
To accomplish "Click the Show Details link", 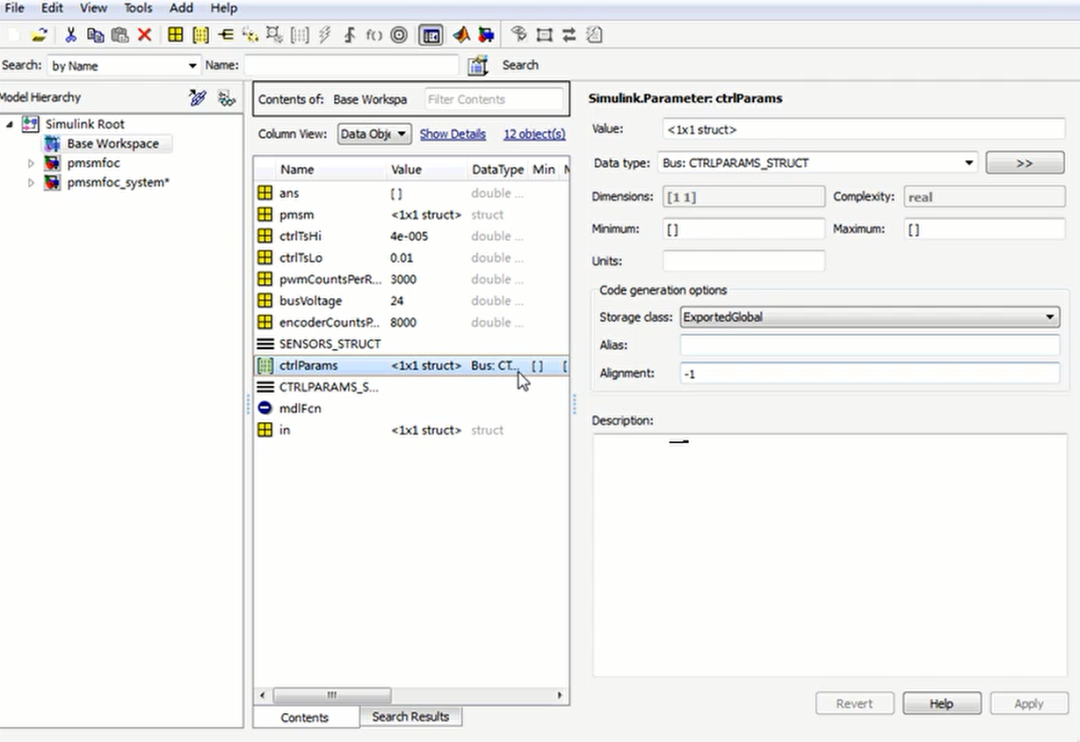I will 452,134.
